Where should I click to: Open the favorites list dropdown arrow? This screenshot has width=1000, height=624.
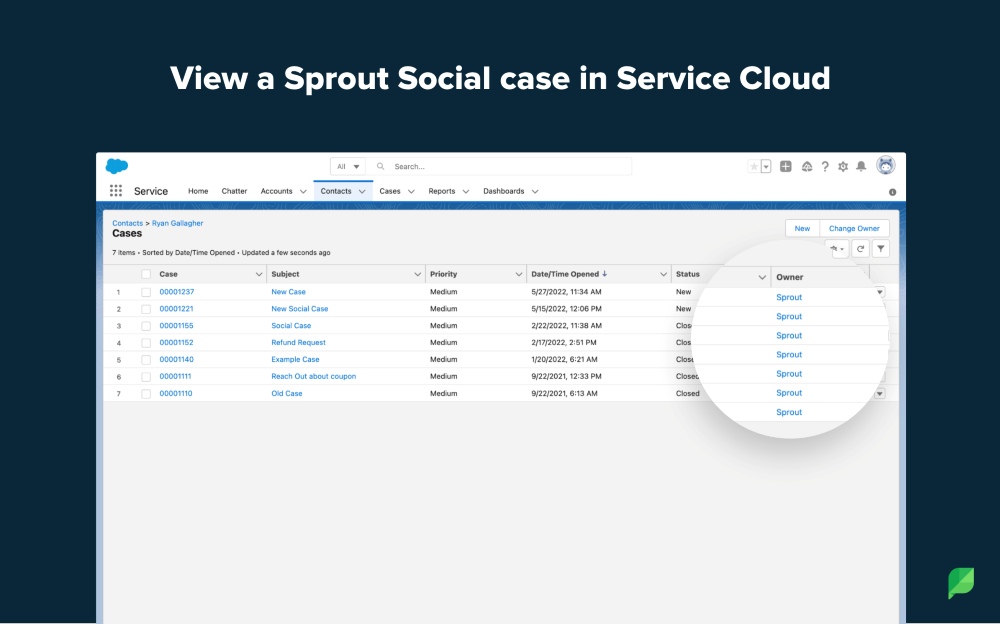766,167
